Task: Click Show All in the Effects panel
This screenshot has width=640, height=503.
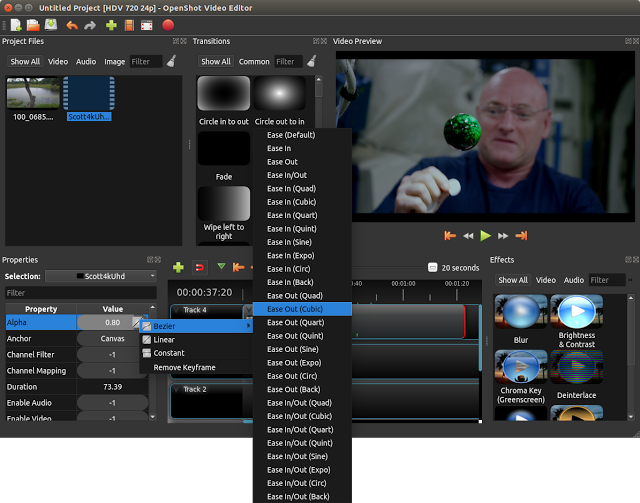Action: point(513,280)
